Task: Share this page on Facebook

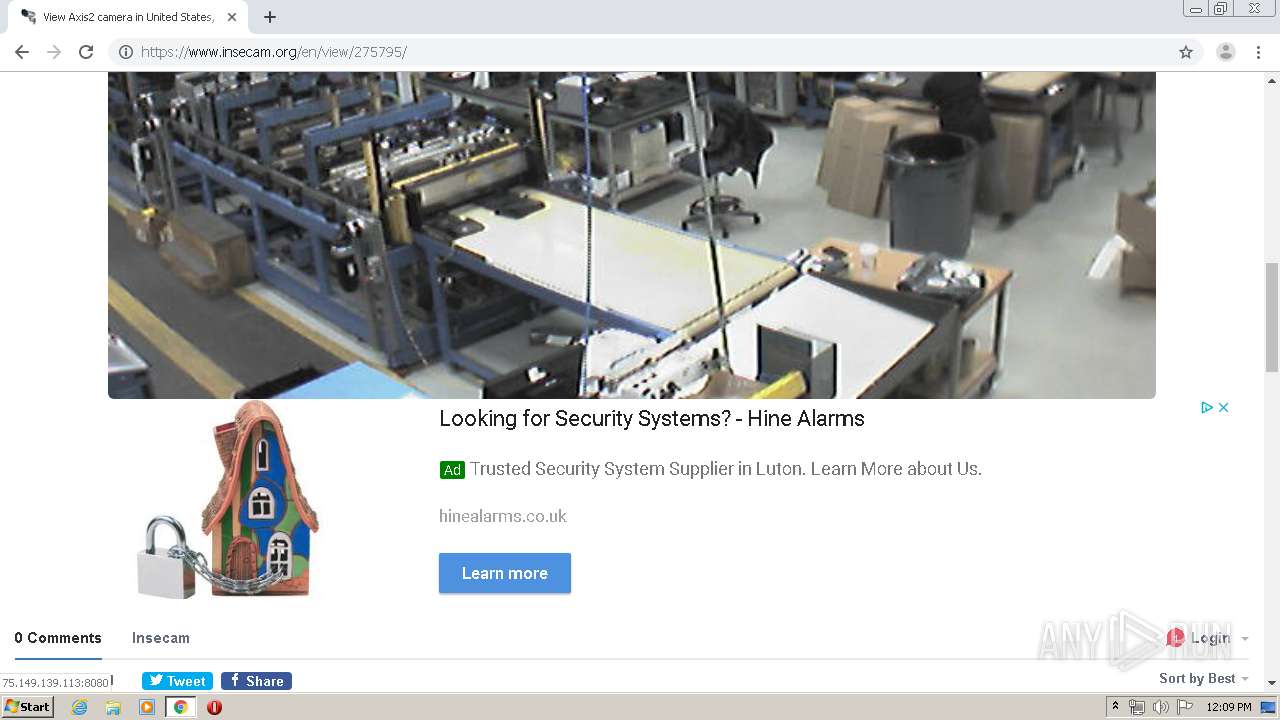Action: coord(256,681)
